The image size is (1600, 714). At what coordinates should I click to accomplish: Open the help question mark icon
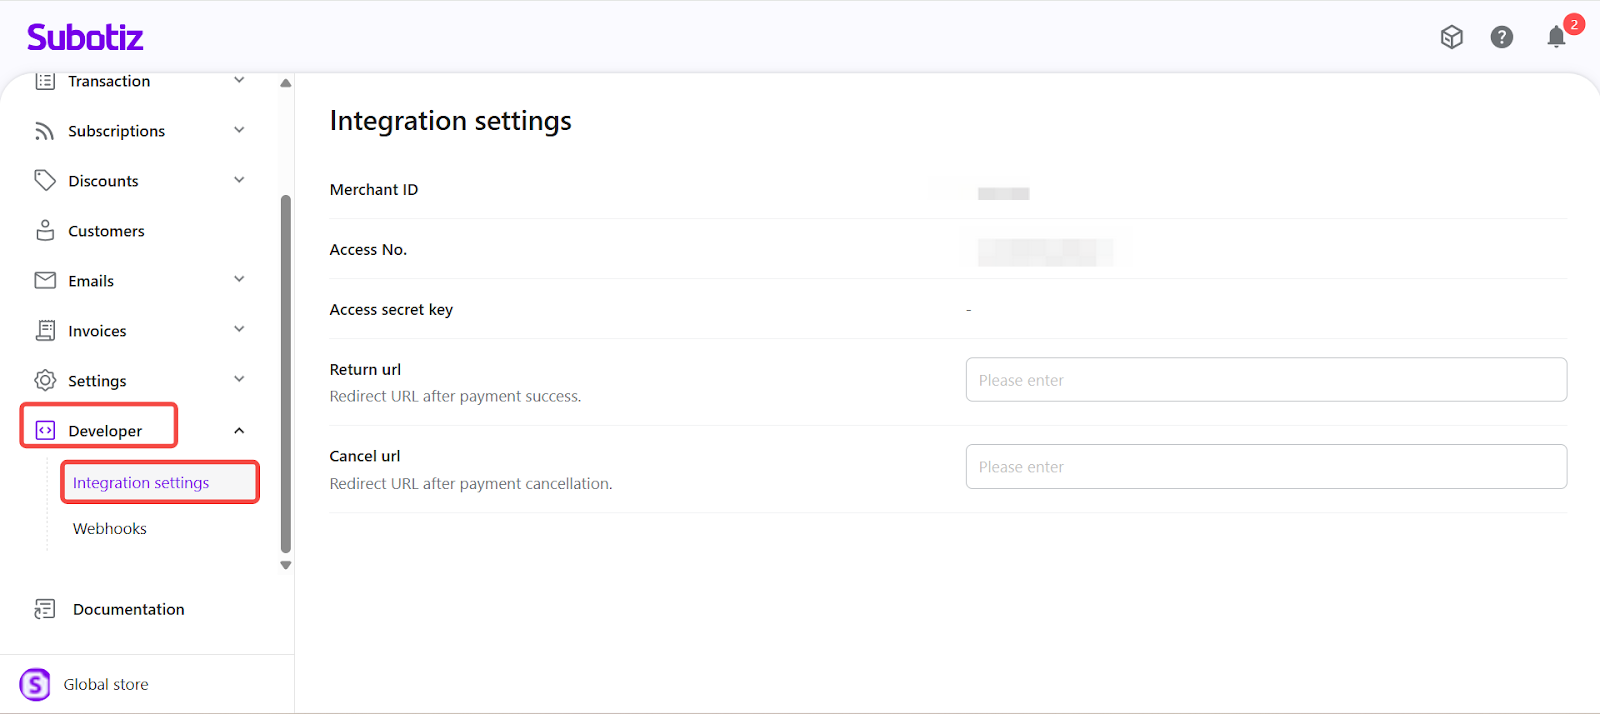(x=1501, y=37)
